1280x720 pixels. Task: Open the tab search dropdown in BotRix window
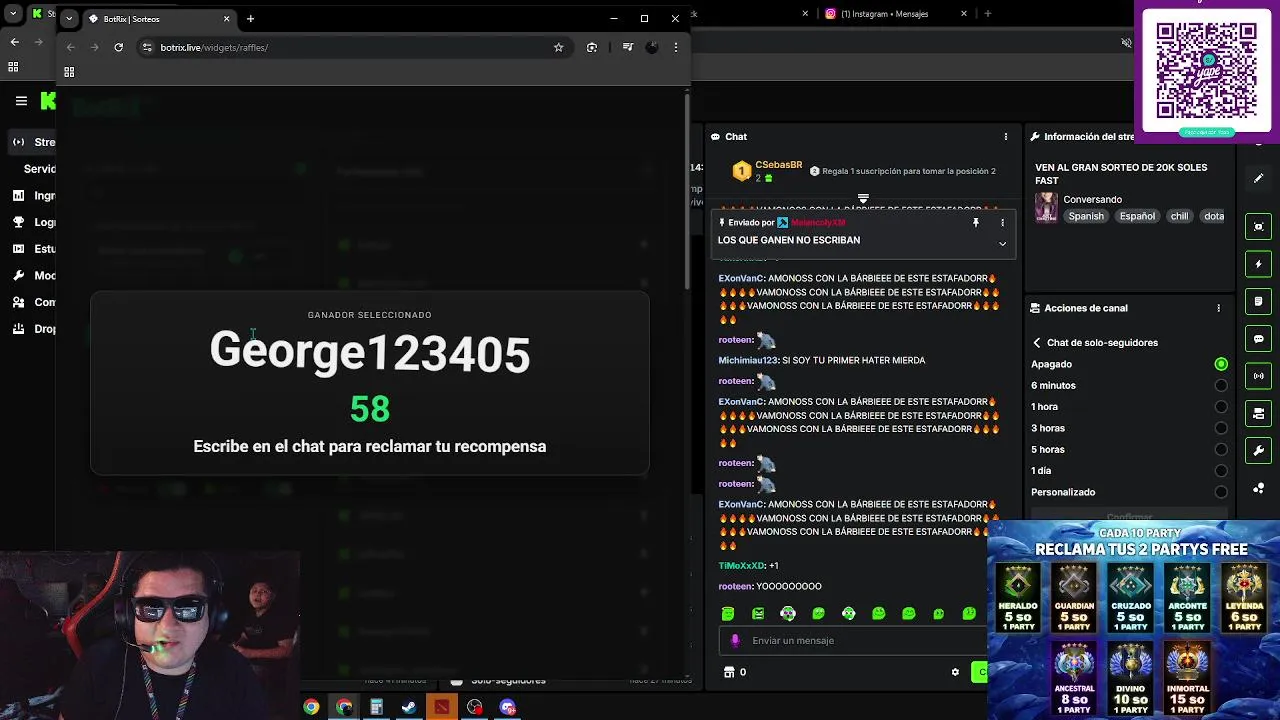pos(69,18)
